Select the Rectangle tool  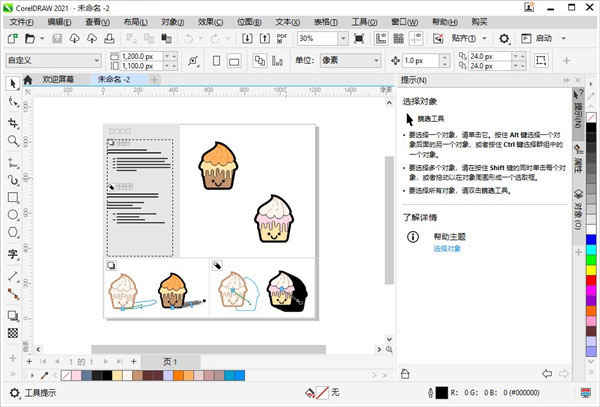[x=13, y=198]
